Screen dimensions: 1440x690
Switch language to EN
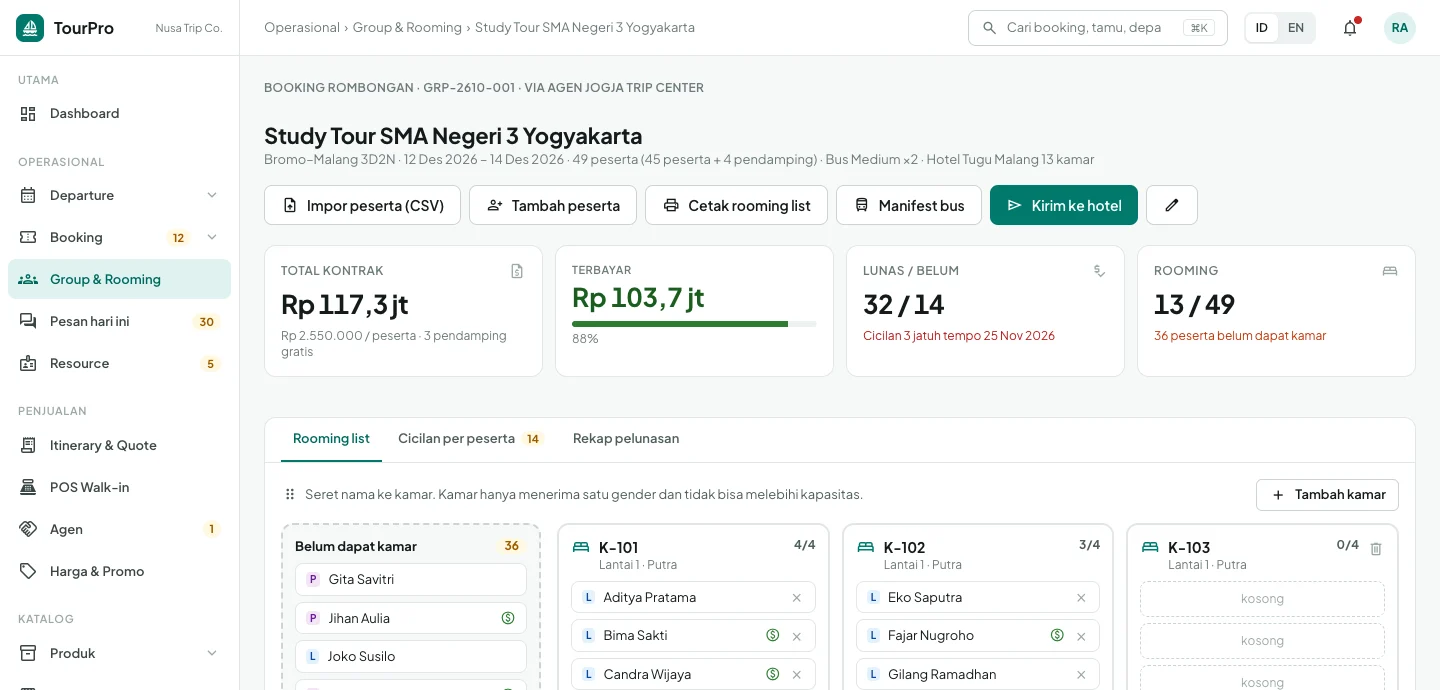pyautogui.click(x=1296, y=28)
